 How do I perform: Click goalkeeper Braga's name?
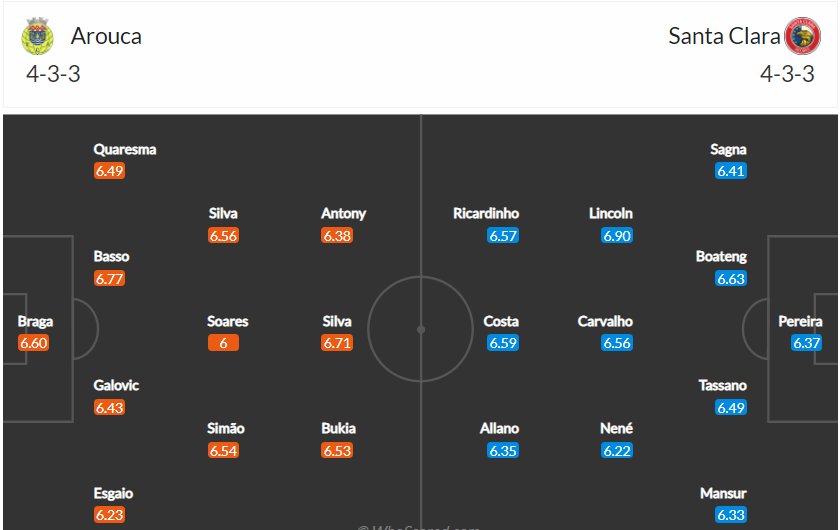[x=35, y=321]
